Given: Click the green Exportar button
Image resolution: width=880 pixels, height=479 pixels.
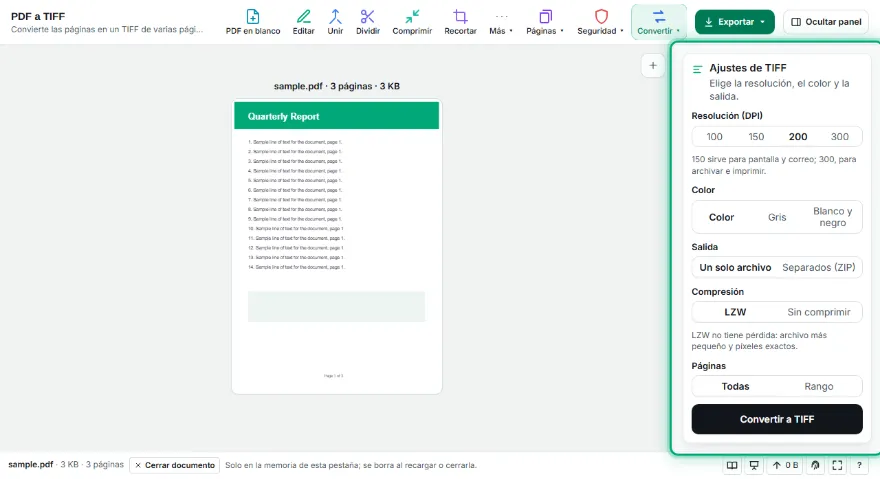Looking at the screenshot, I should click(734, 22).
